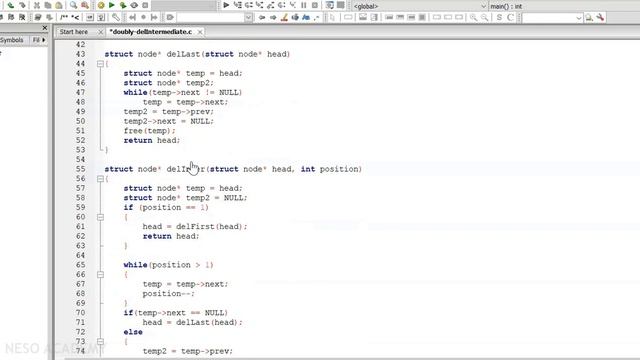The image size is (640, 360).
Task: Insert a /** block comment
Action: click(64, 17)
